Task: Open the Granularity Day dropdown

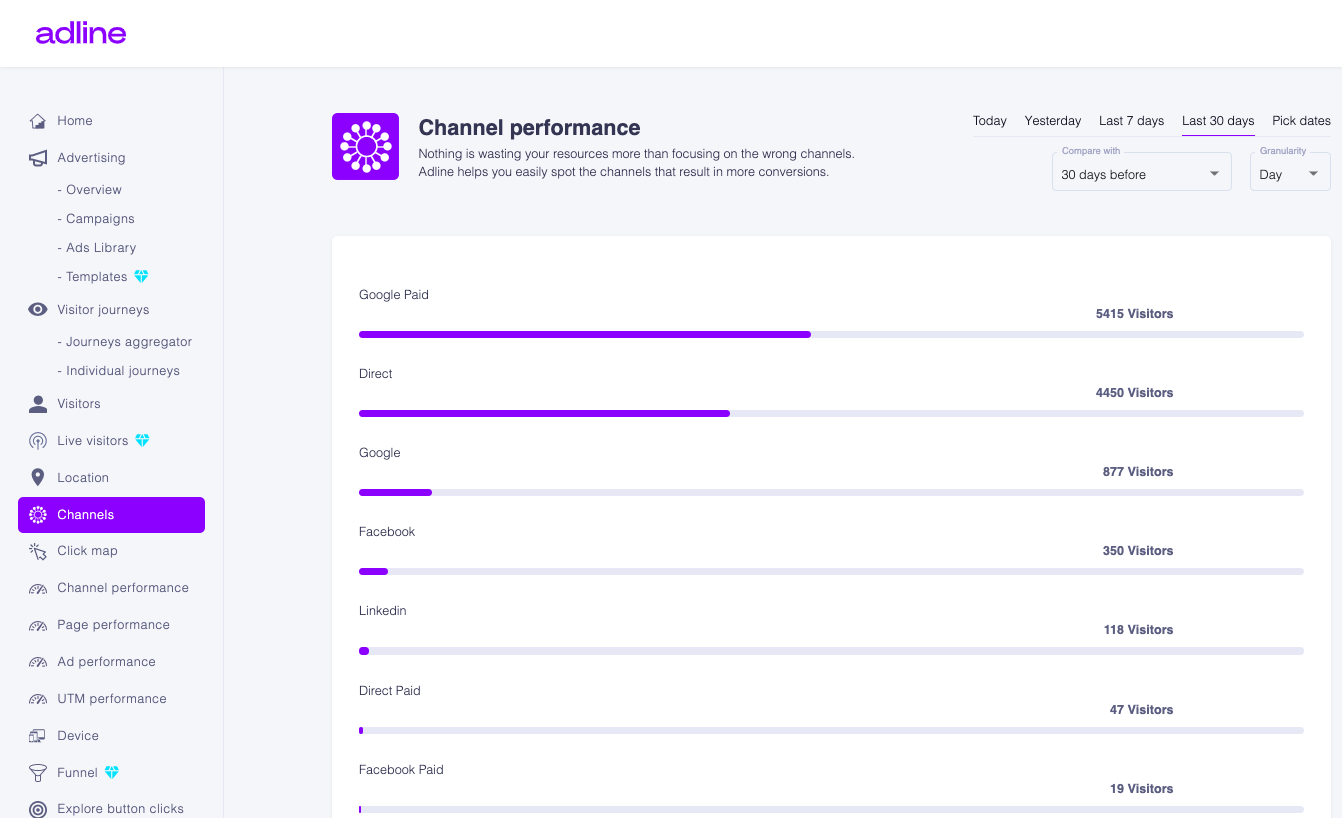Action: [x=1290, y=172]
